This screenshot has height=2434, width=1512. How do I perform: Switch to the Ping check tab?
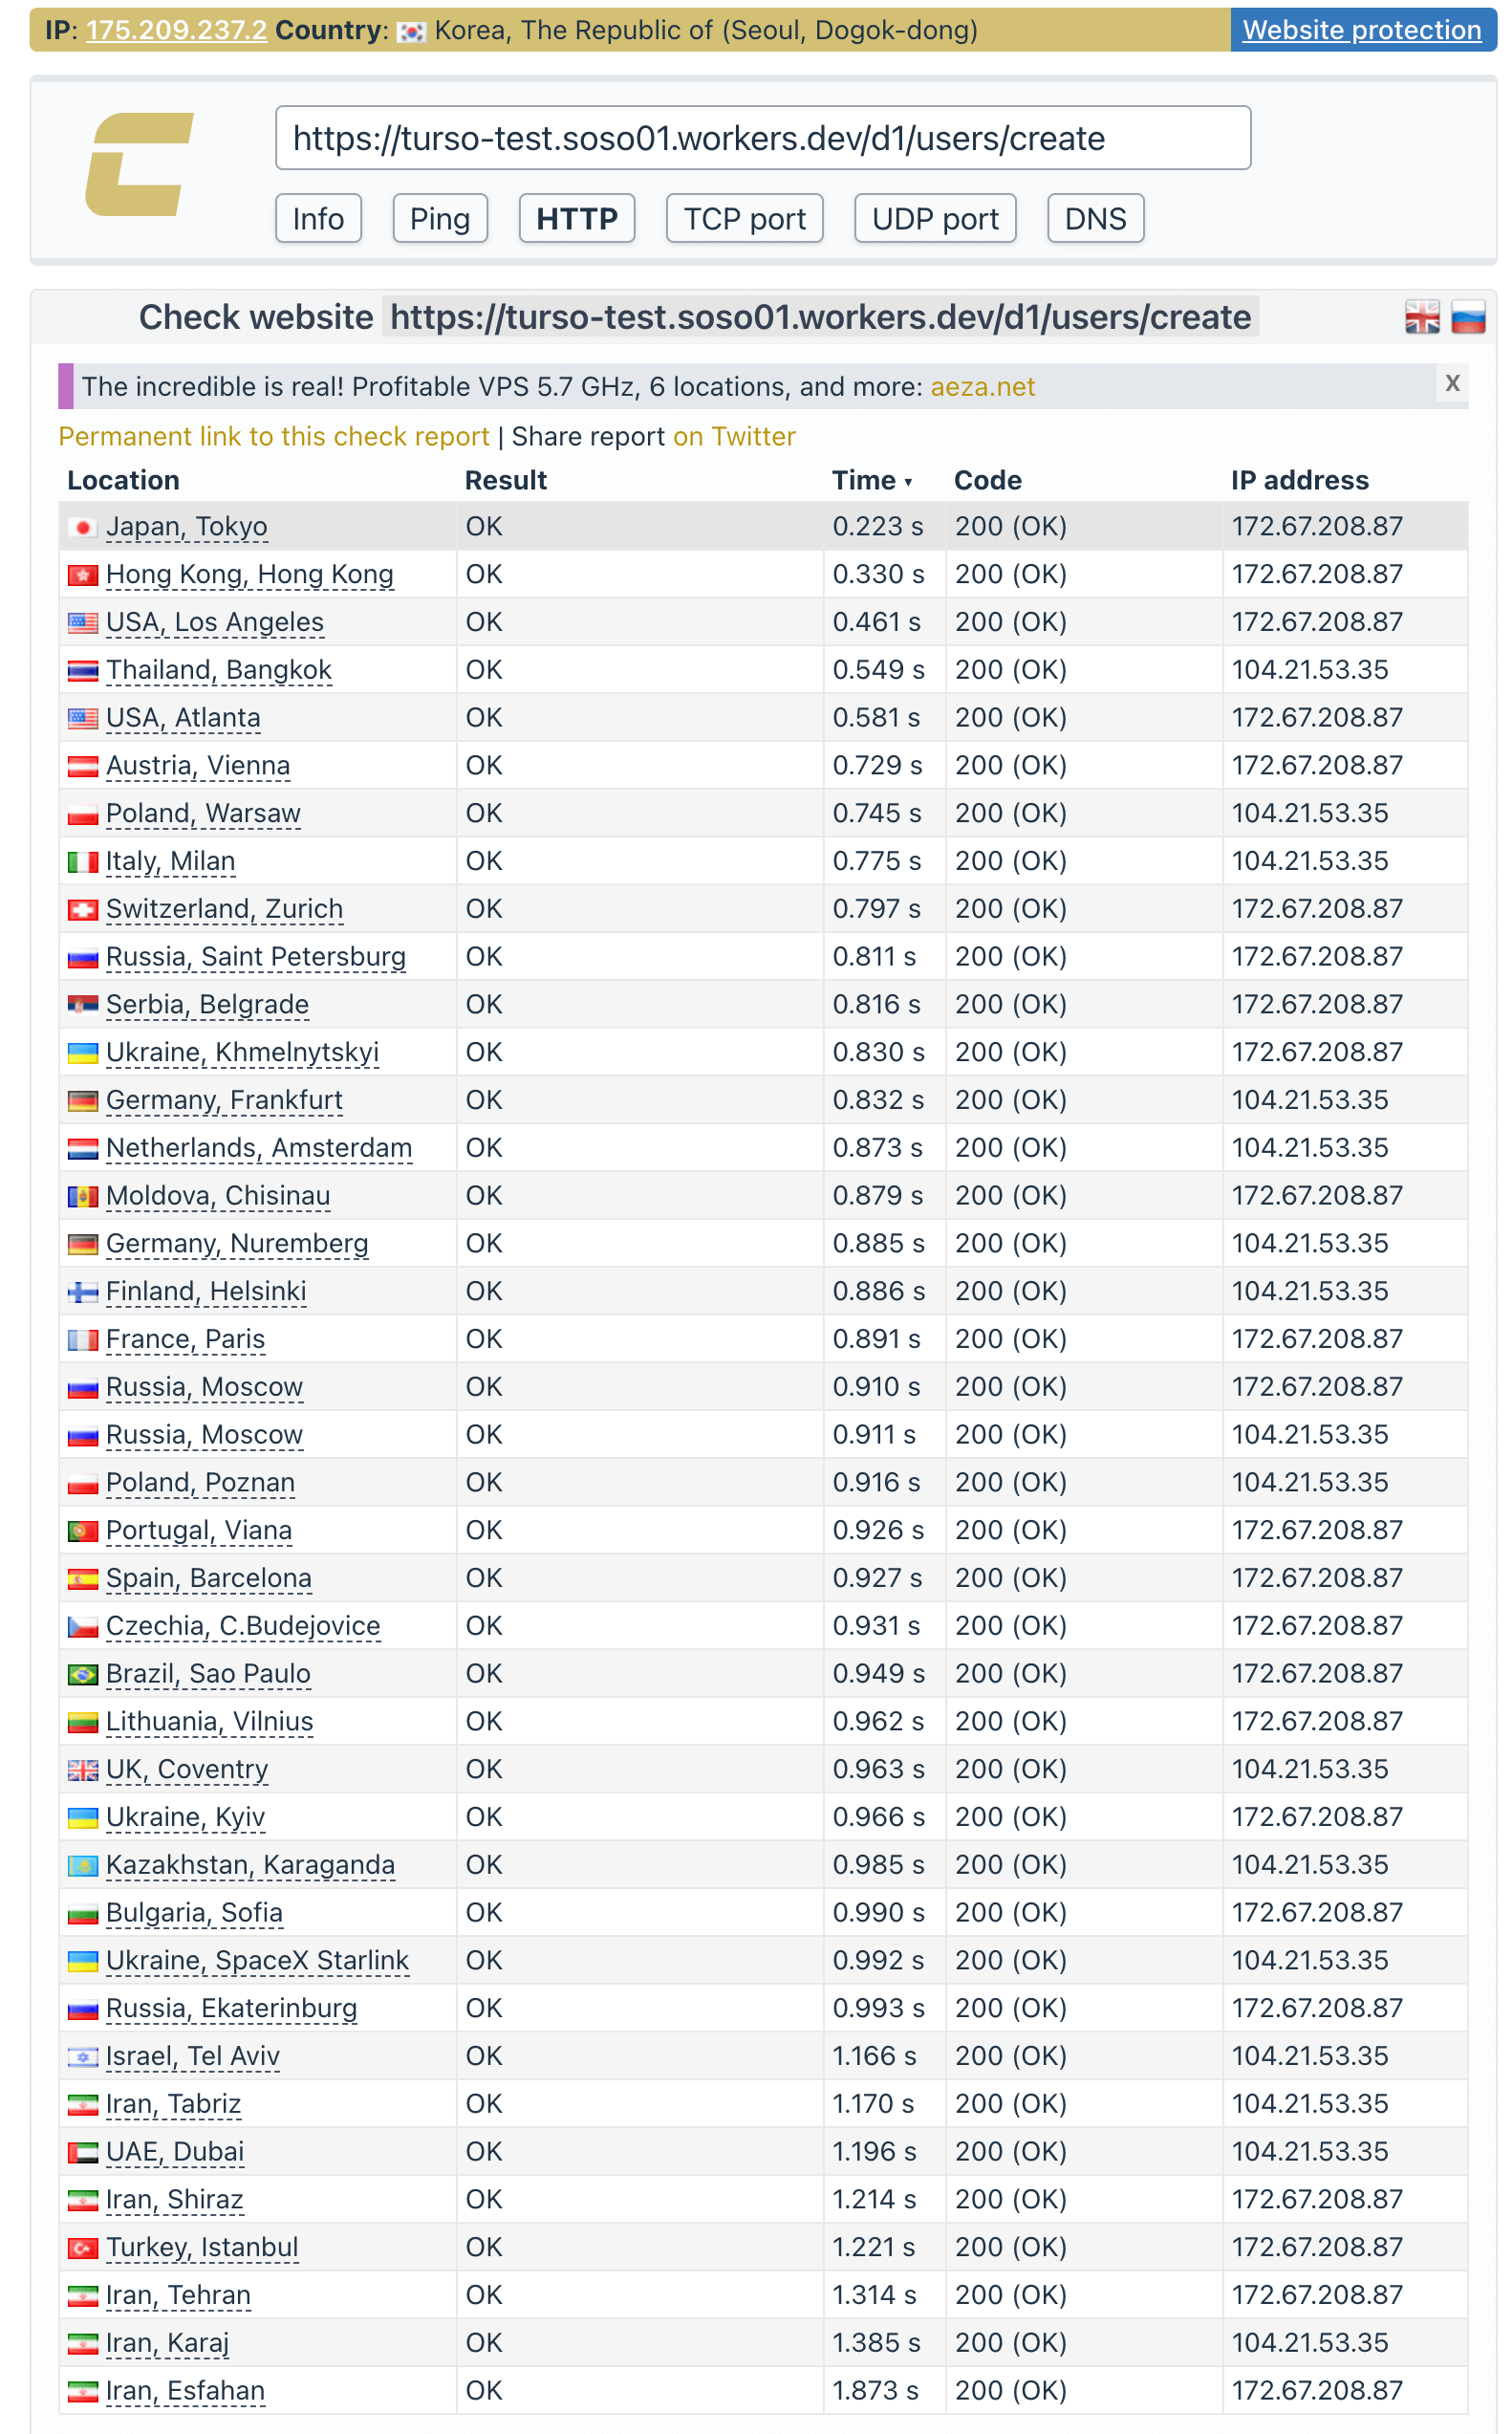[x=440, y=219]
